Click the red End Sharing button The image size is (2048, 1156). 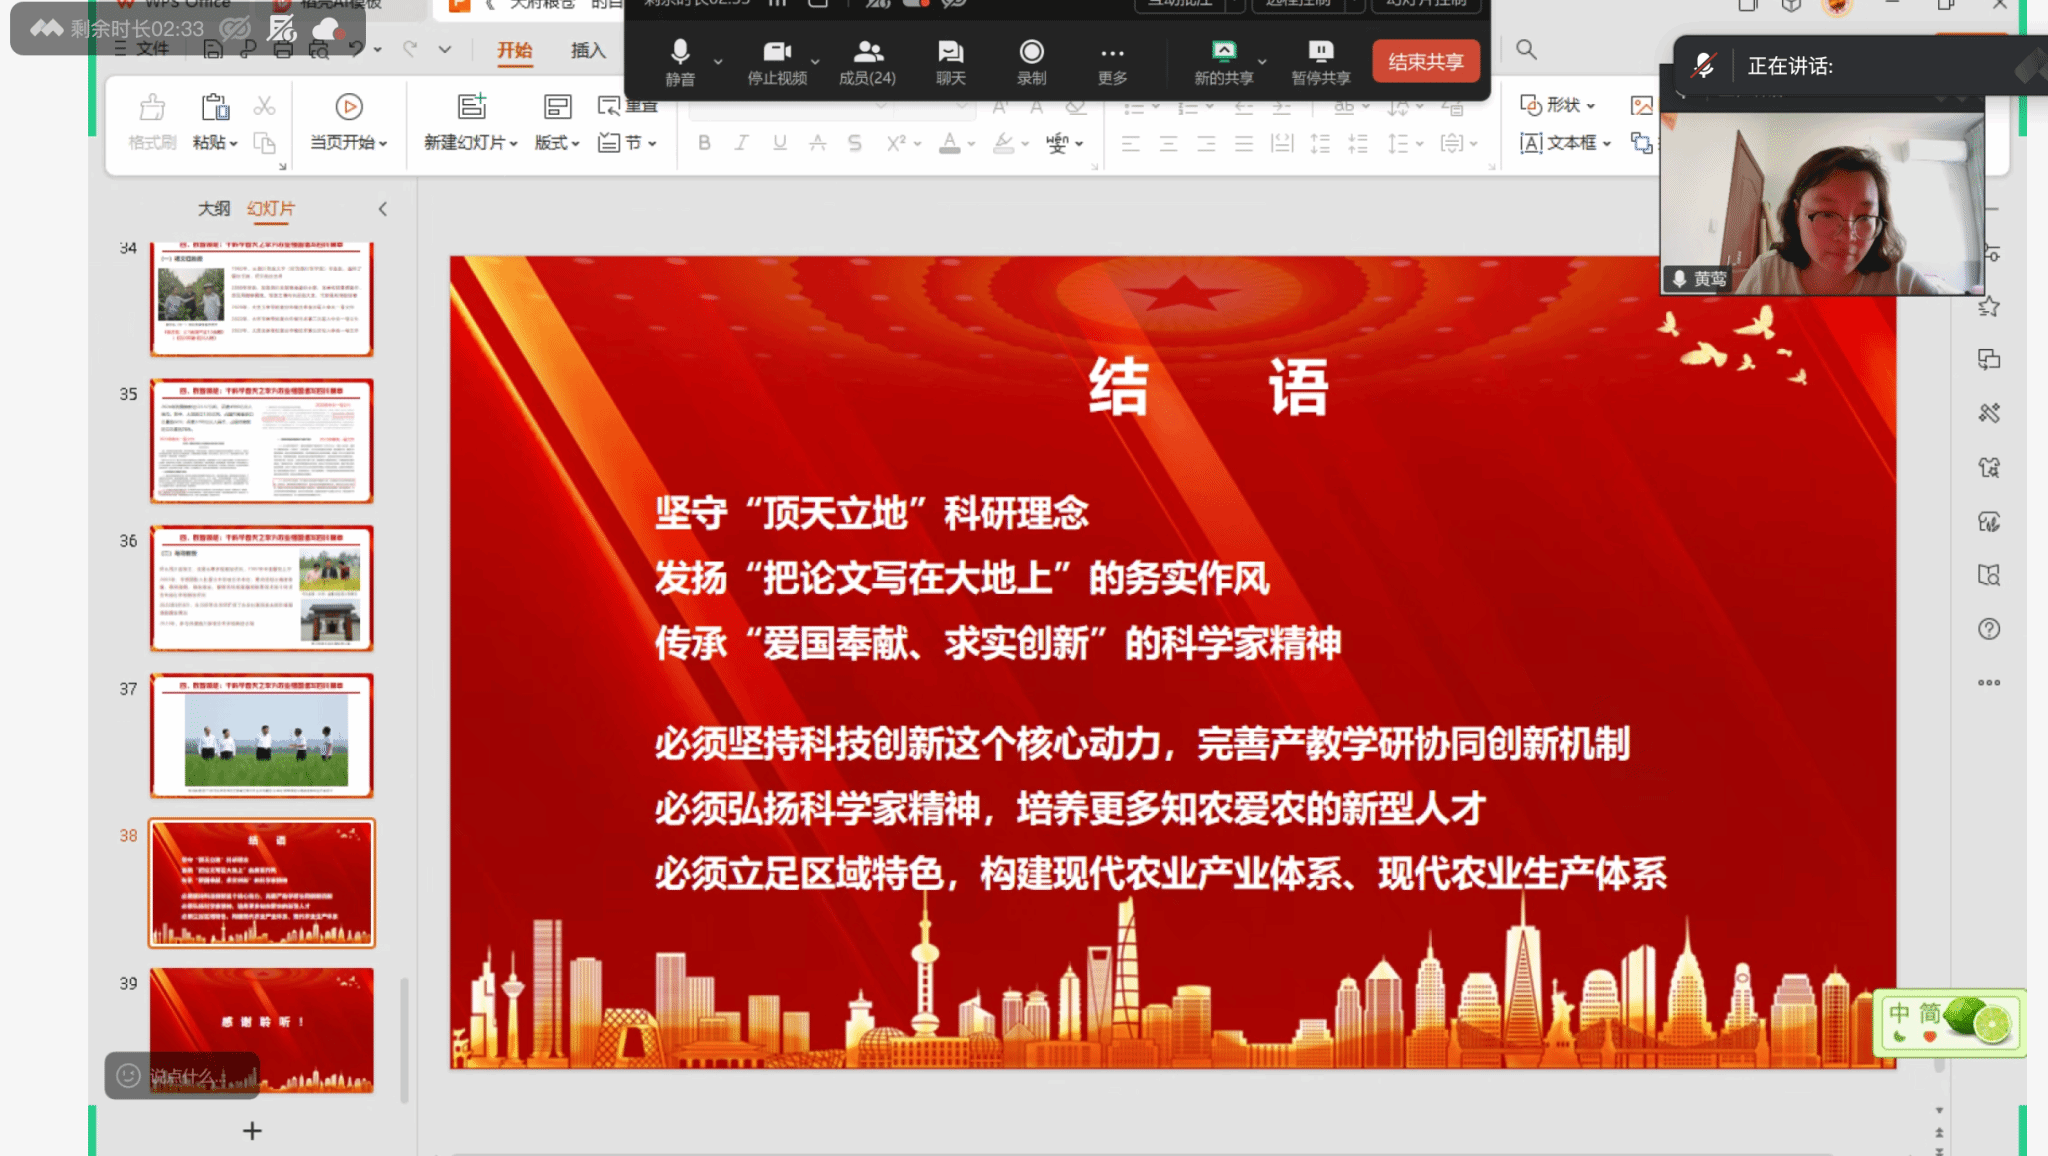[1425, 62]
